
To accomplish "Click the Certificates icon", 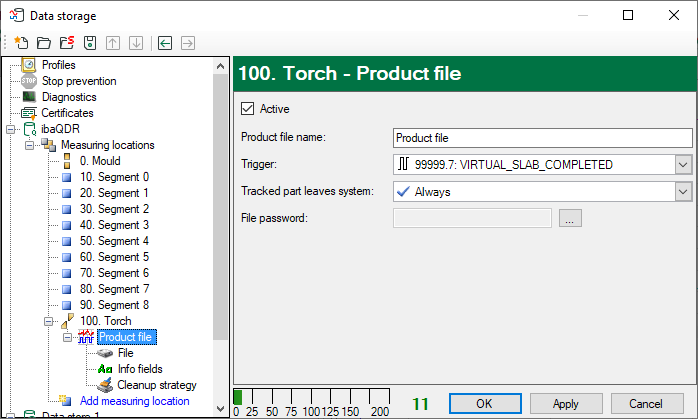I will (x=29, y=113).
